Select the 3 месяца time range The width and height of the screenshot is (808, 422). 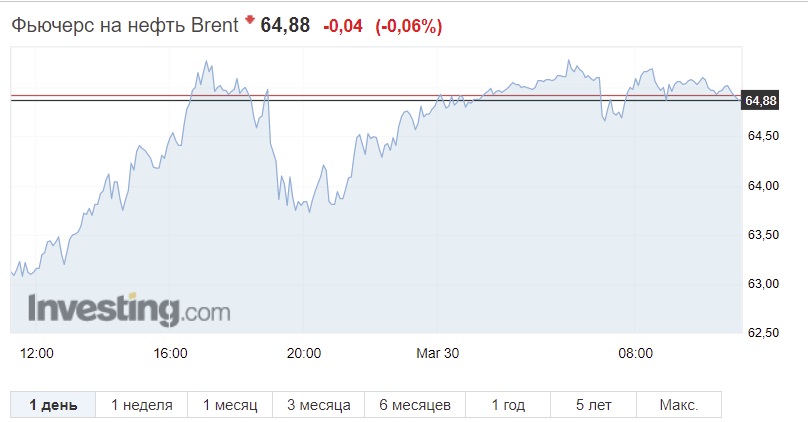(318, 405)
